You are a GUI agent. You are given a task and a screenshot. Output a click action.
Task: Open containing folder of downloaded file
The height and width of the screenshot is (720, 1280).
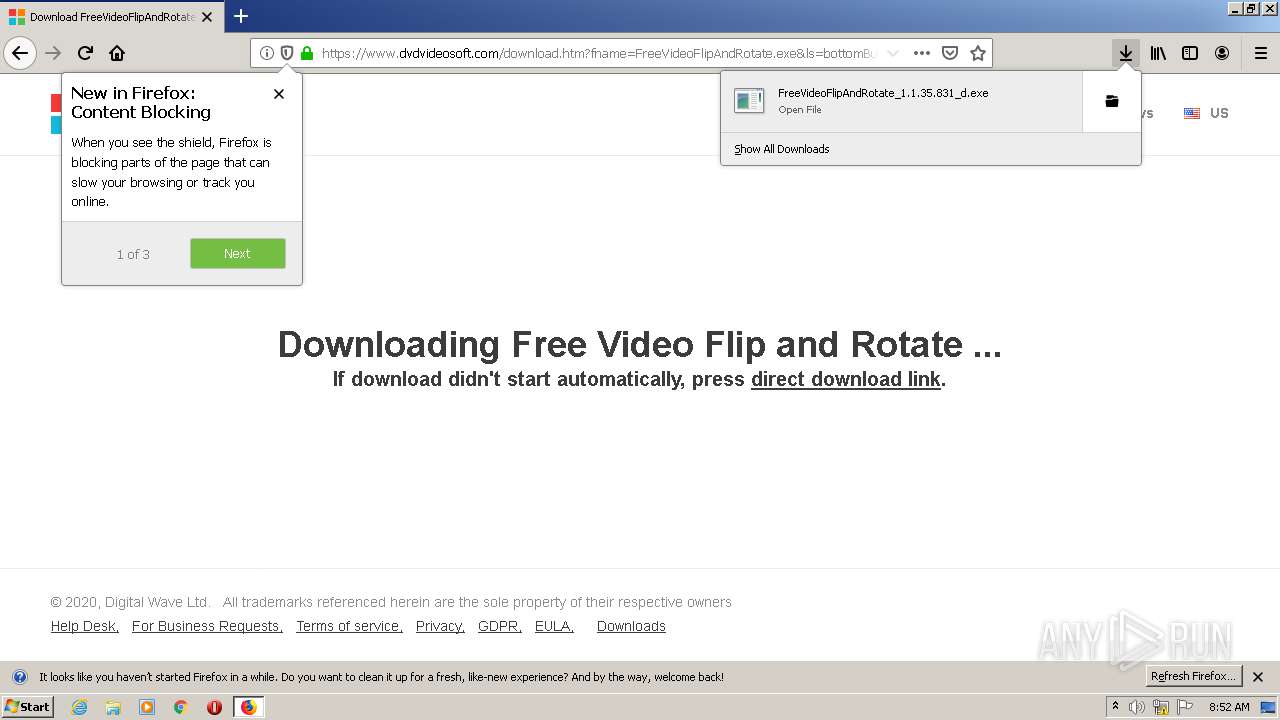click(1111, 101)
